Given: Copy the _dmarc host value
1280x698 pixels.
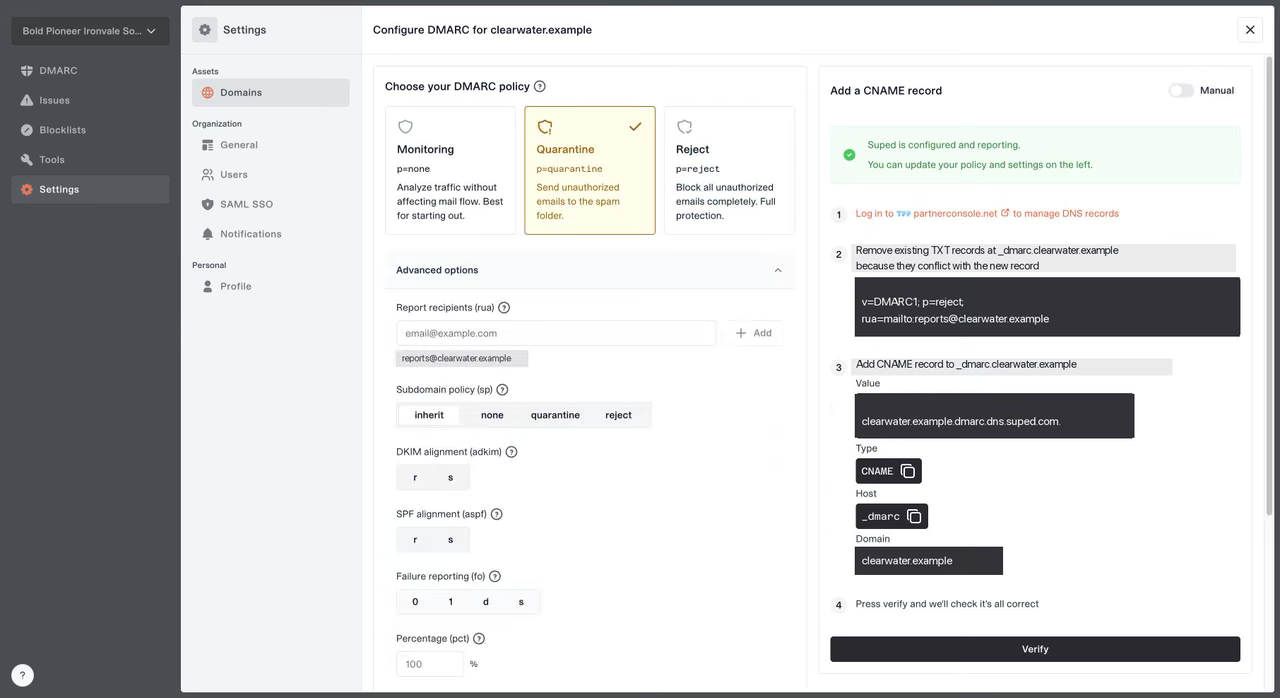Looking at the screenshot, I should tap(914, 516).
